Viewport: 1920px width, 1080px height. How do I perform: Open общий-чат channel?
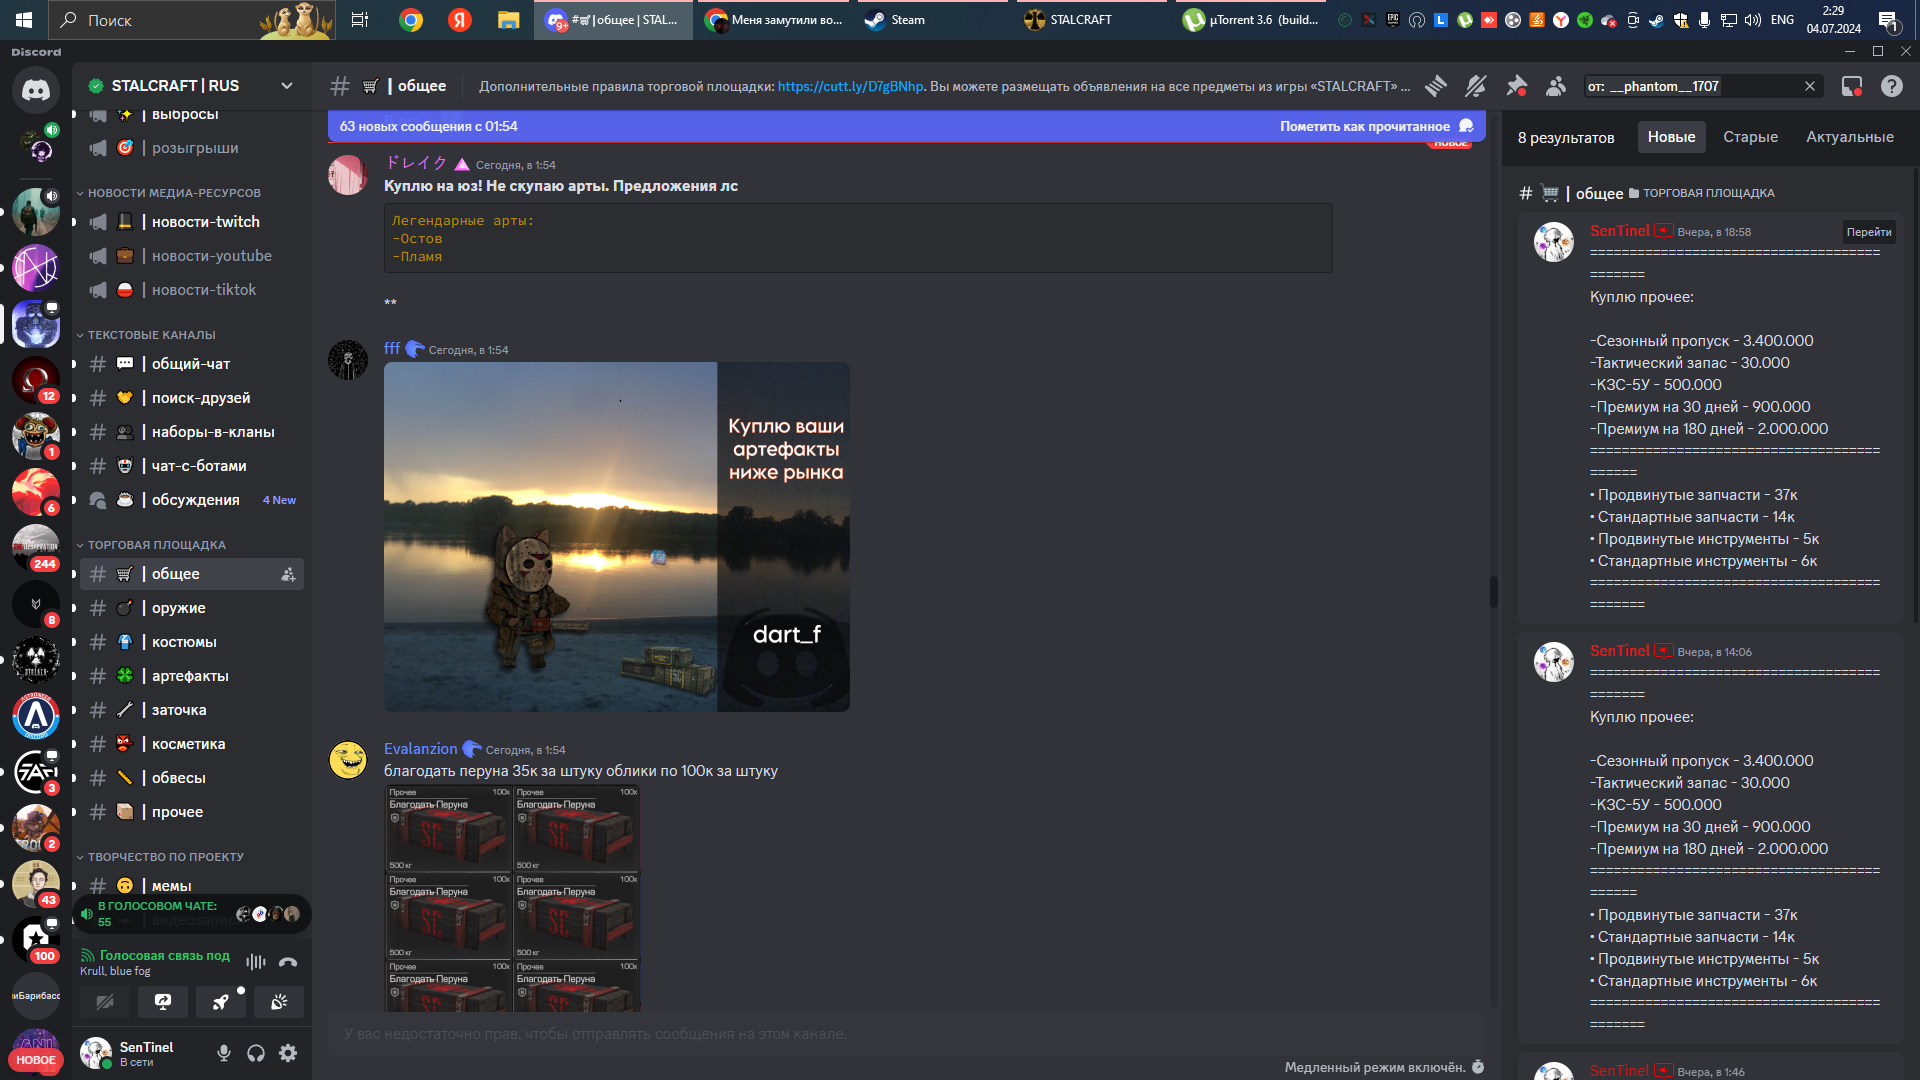pyautogui.click(x=192, y=364)
